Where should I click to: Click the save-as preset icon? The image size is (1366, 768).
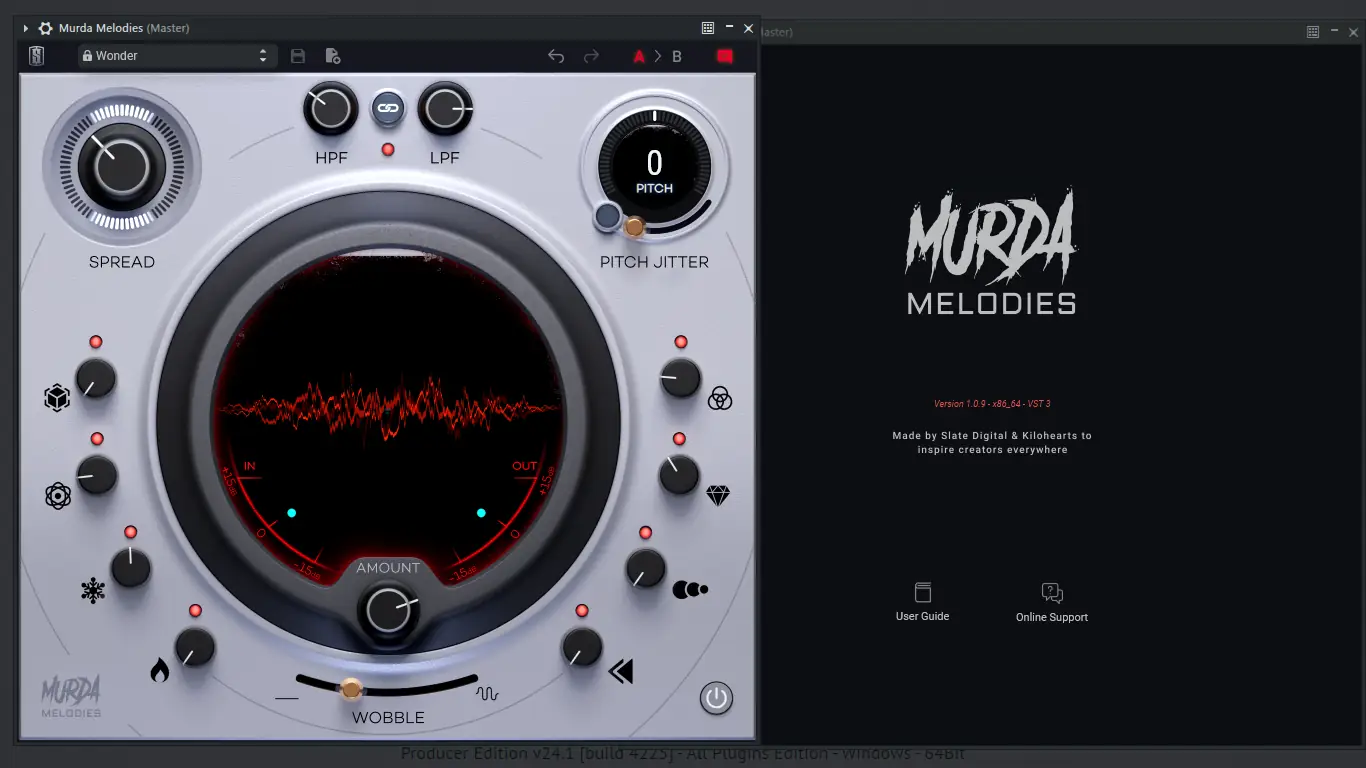point(333,56)
